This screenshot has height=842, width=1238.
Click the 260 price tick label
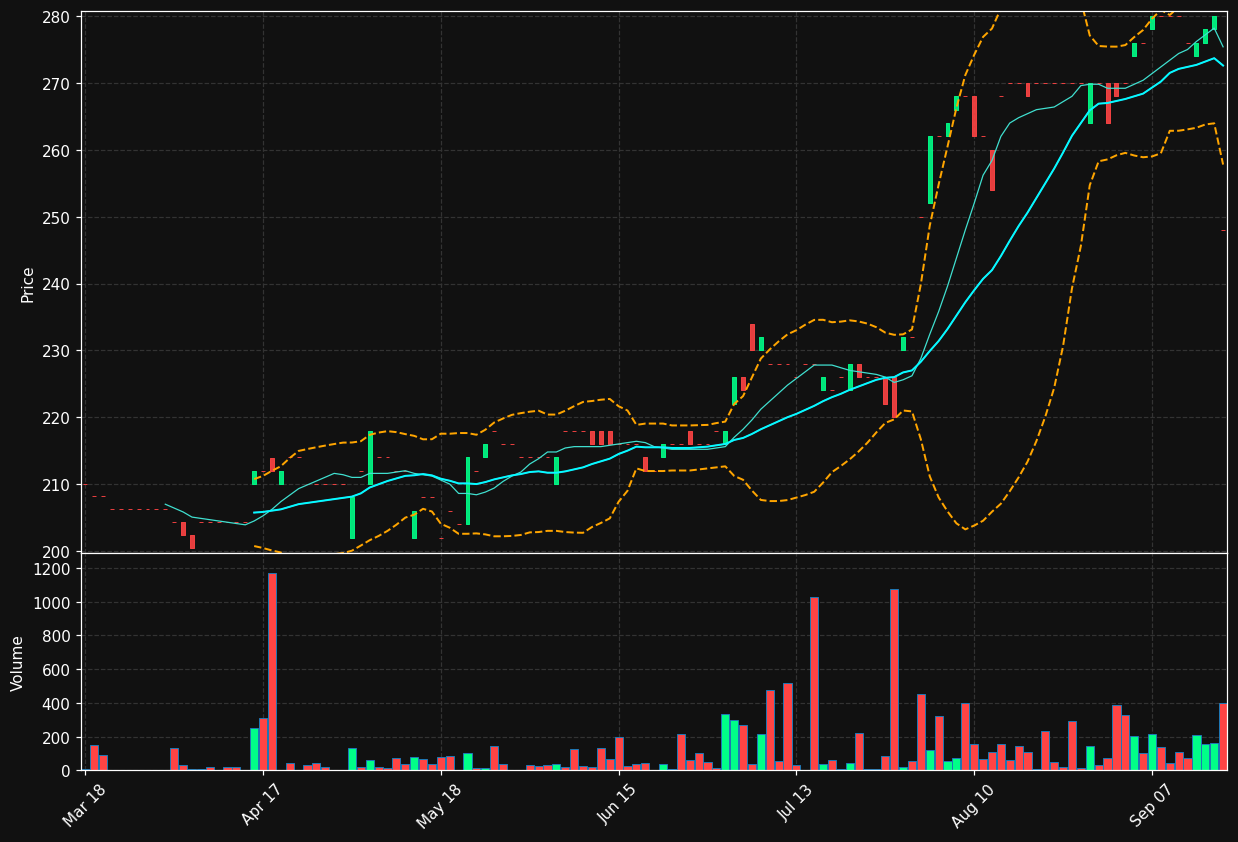pyautogui.click(x=55, y=151)
